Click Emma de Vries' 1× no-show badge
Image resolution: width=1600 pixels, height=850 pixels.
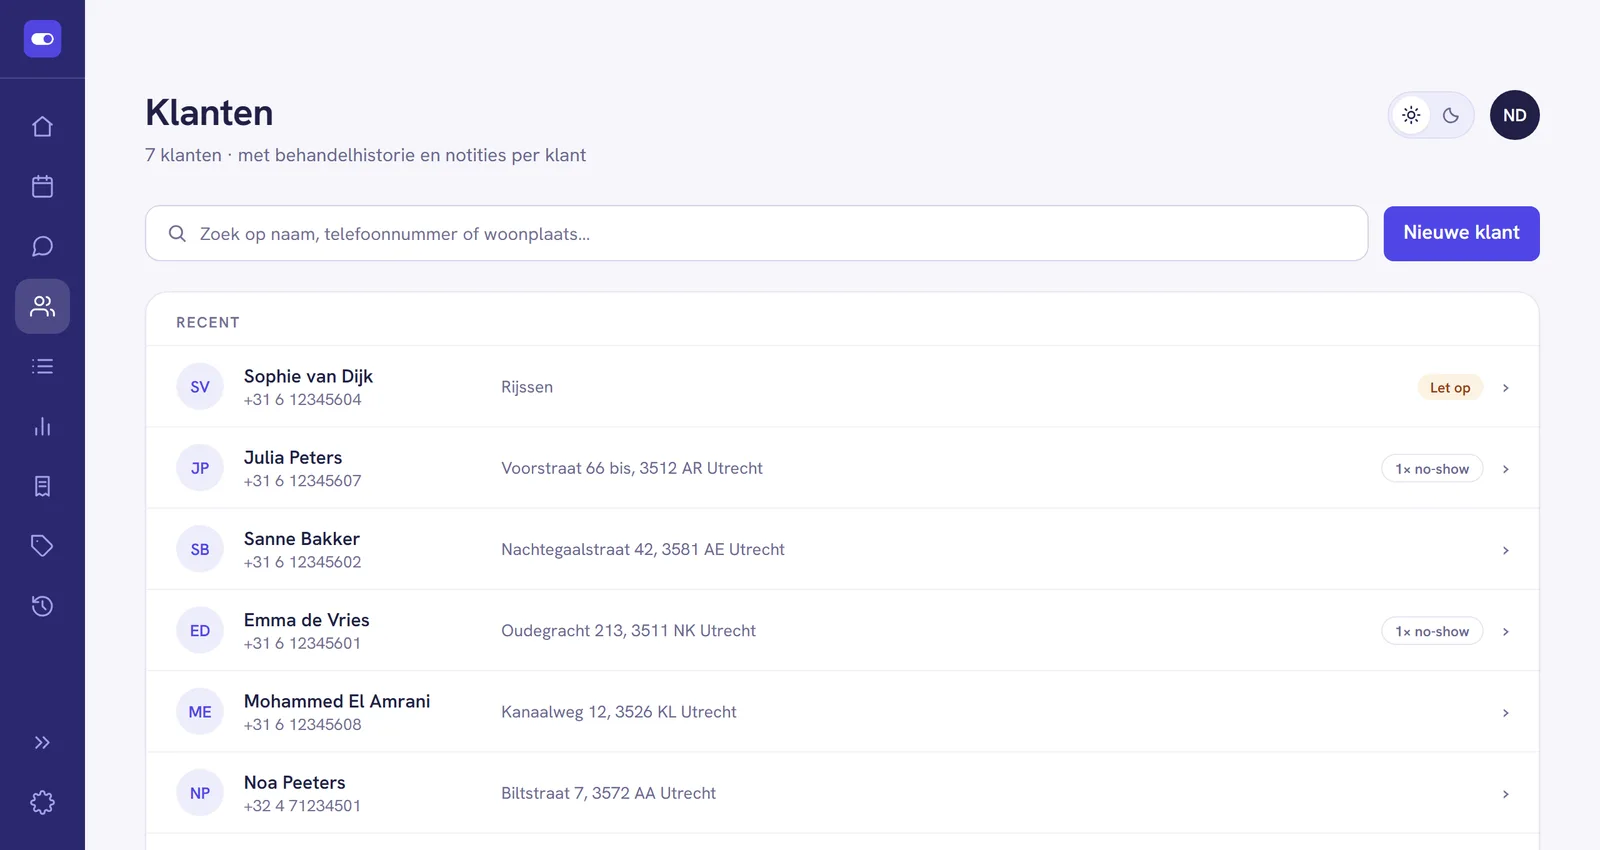pos(1432,631)
